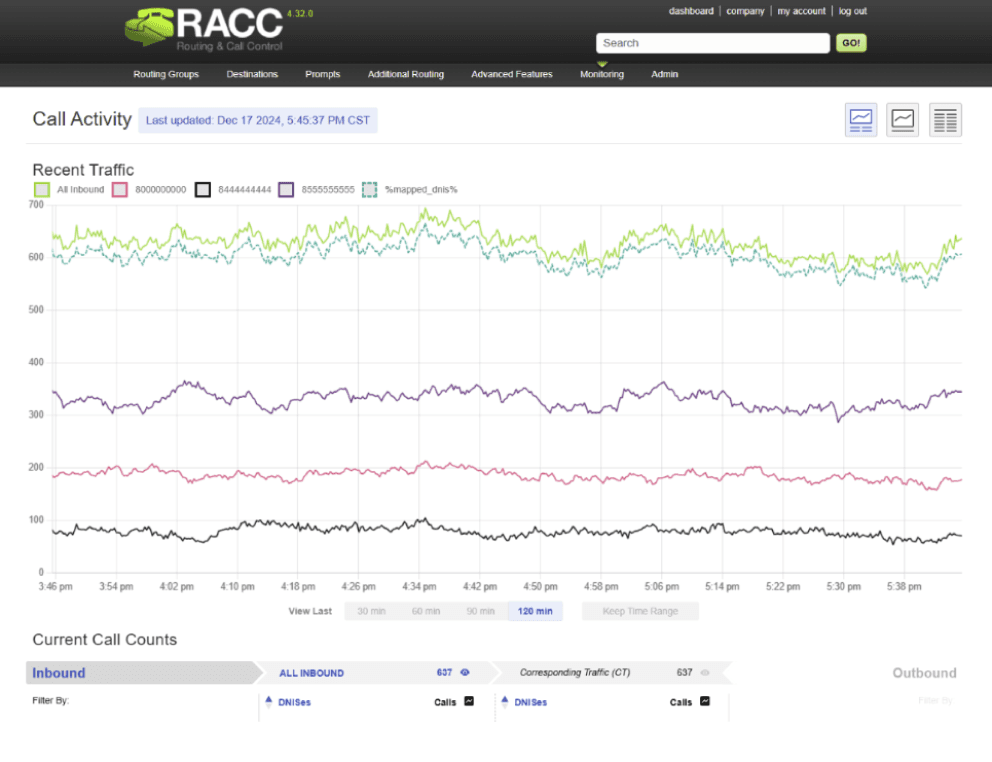Sort Corresponding Traffic DNISes by arrow
992x762 pixels.
coord(505,701)
